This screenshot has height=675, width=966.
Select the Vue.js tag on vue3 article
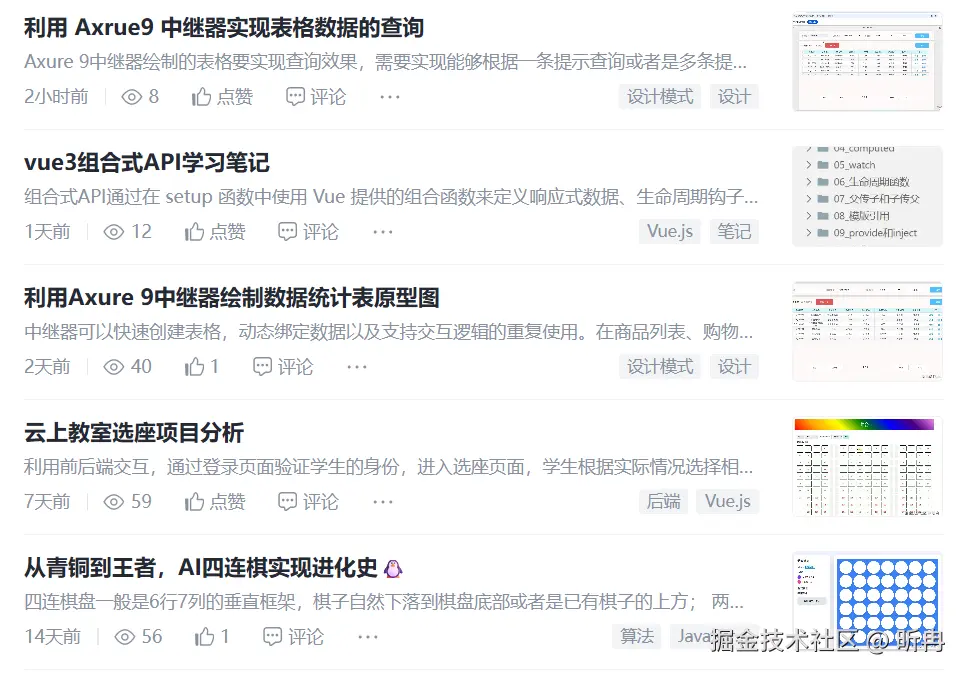coord(670,232)
